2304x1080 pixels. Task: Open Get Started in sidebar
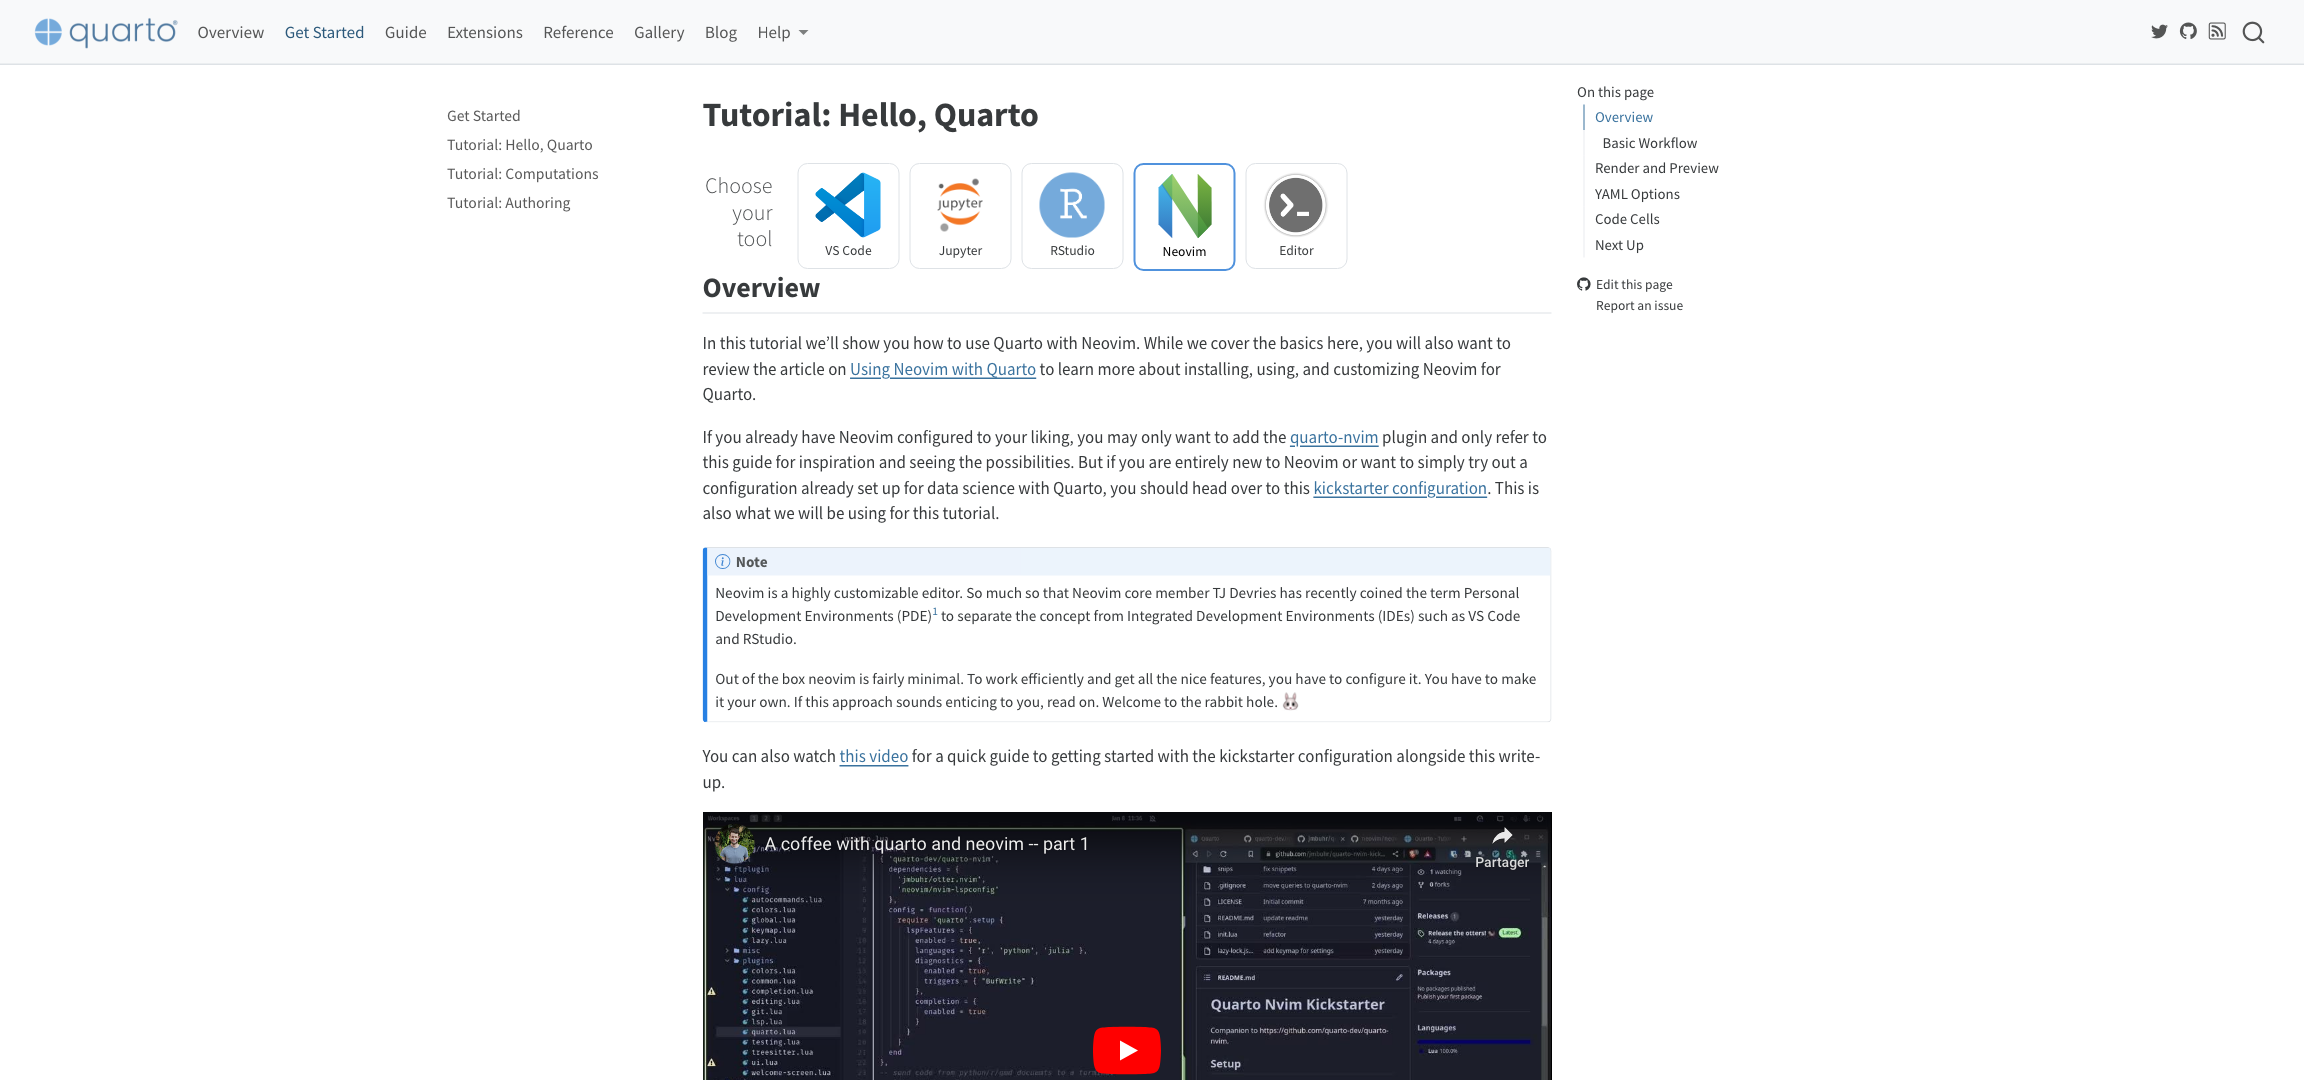(x=484, y=116)
